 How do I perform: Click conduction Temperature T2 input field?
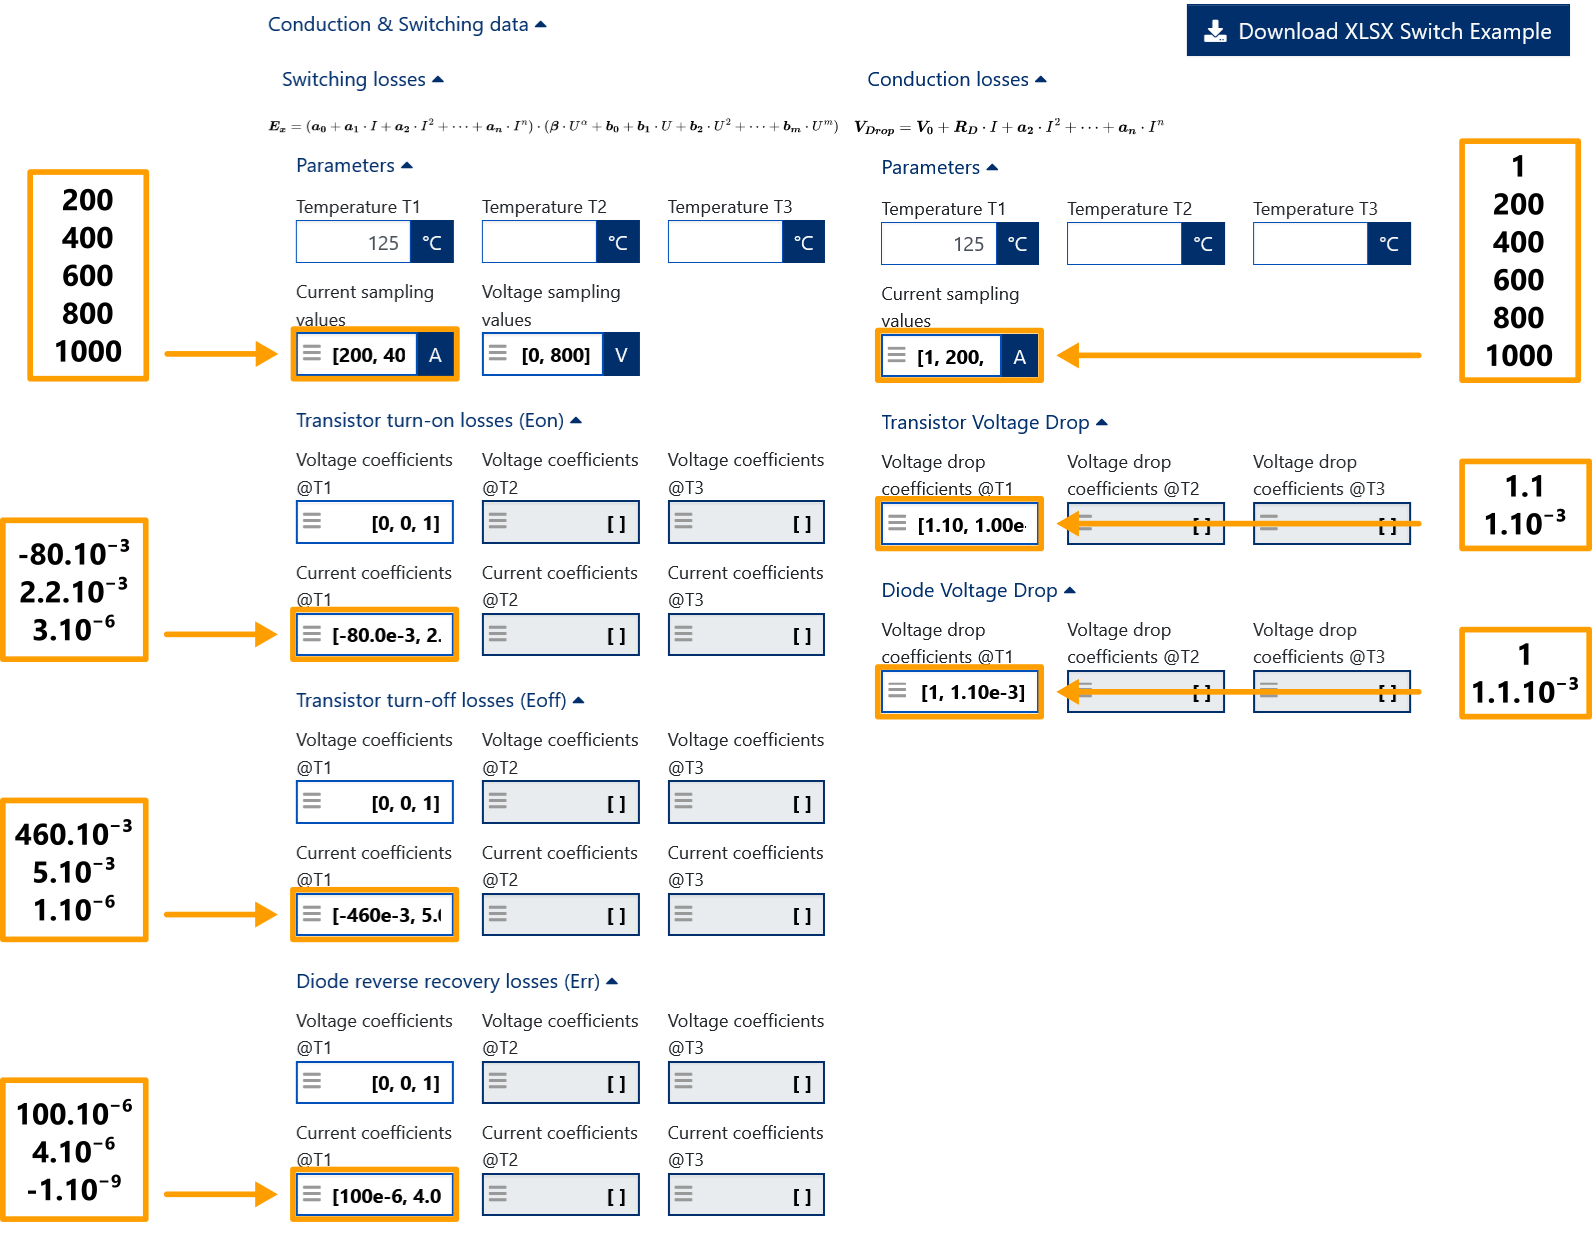[x=1124, y=244]
